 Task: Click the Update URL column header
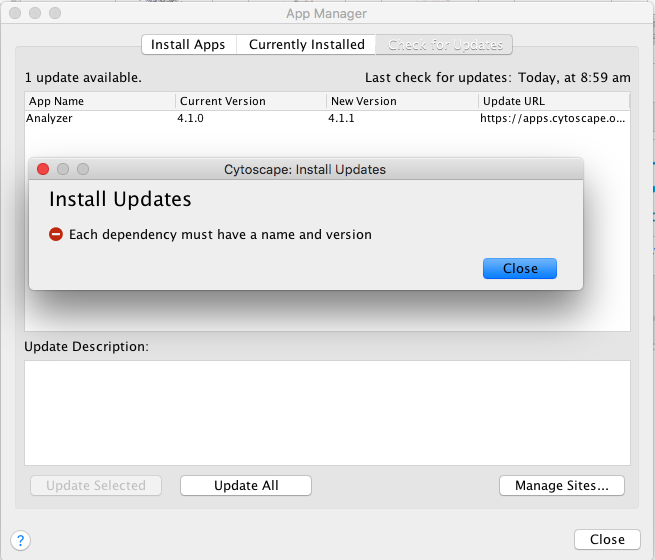click(x=554, y=101)
